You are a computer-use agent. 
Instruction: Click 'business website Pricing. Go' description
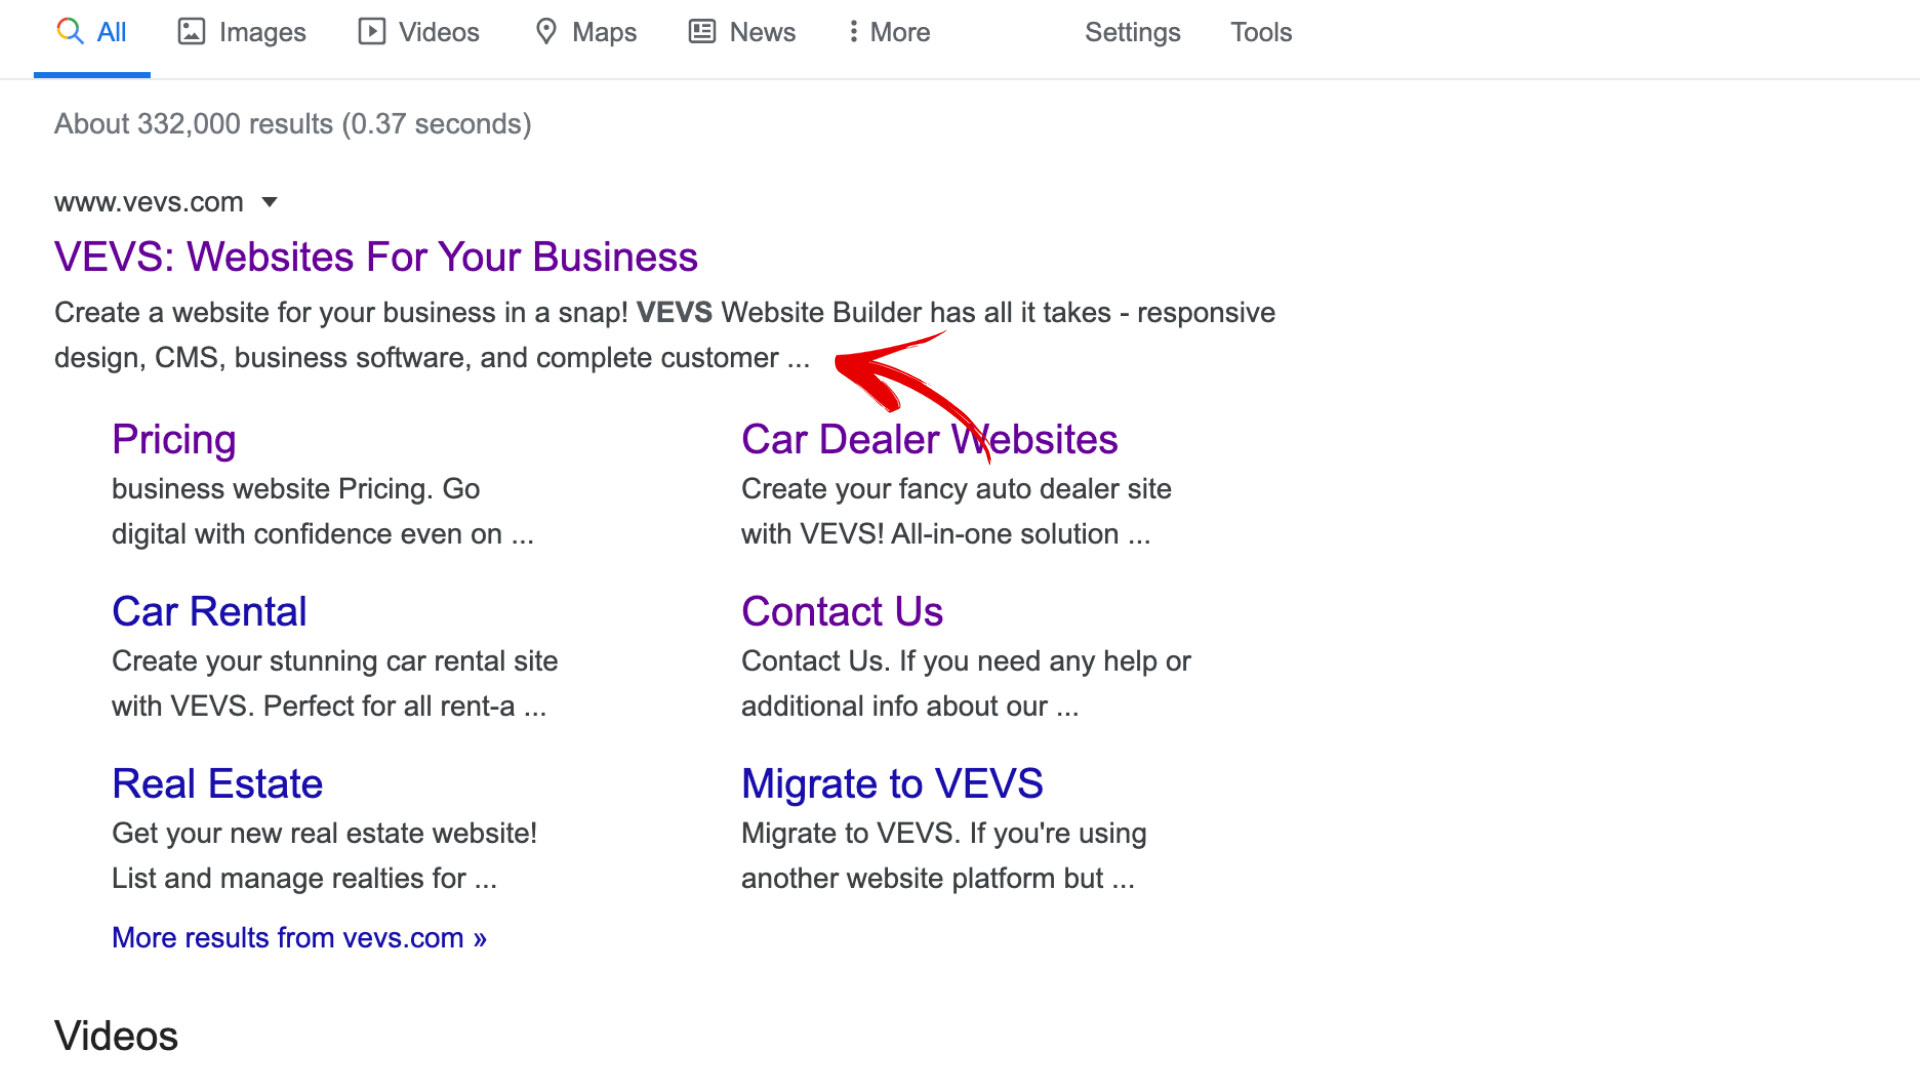coord(296,489)
